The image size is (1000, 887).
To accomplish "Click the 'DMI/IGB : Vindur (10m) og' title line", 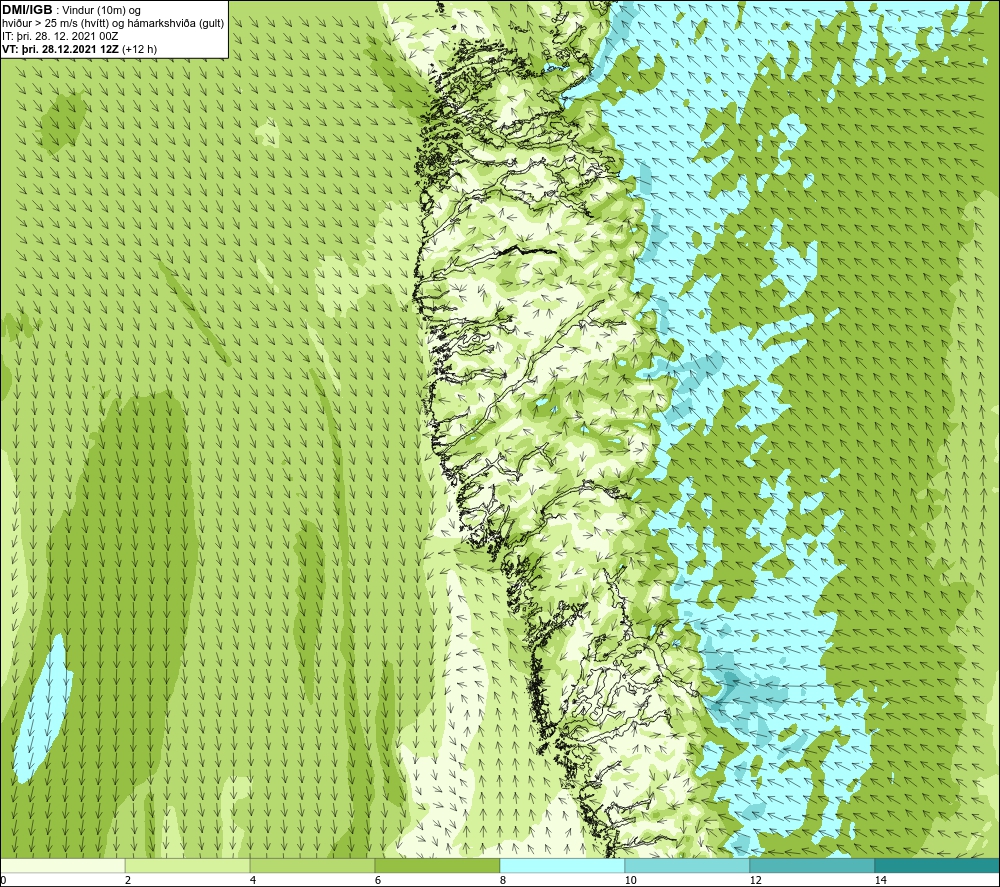I will 71,10.
